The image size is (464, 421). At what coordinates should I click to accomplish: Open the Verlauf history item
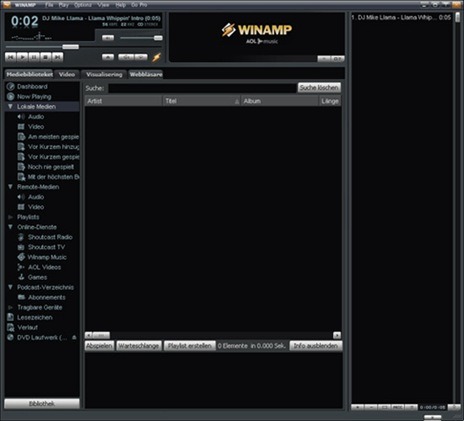click(x=27, y=327)
